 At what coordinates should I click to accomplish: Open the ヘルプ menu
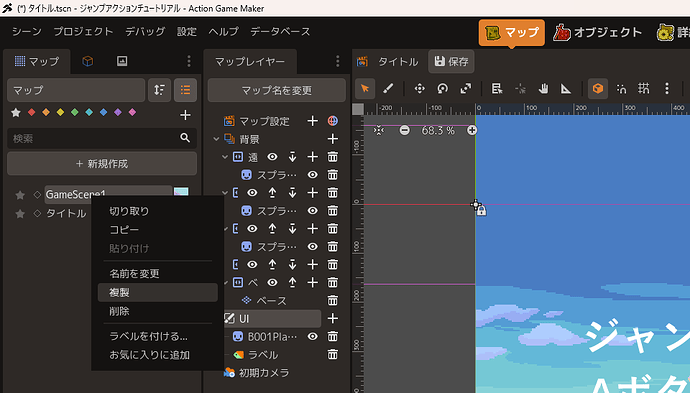coord(224,32)
